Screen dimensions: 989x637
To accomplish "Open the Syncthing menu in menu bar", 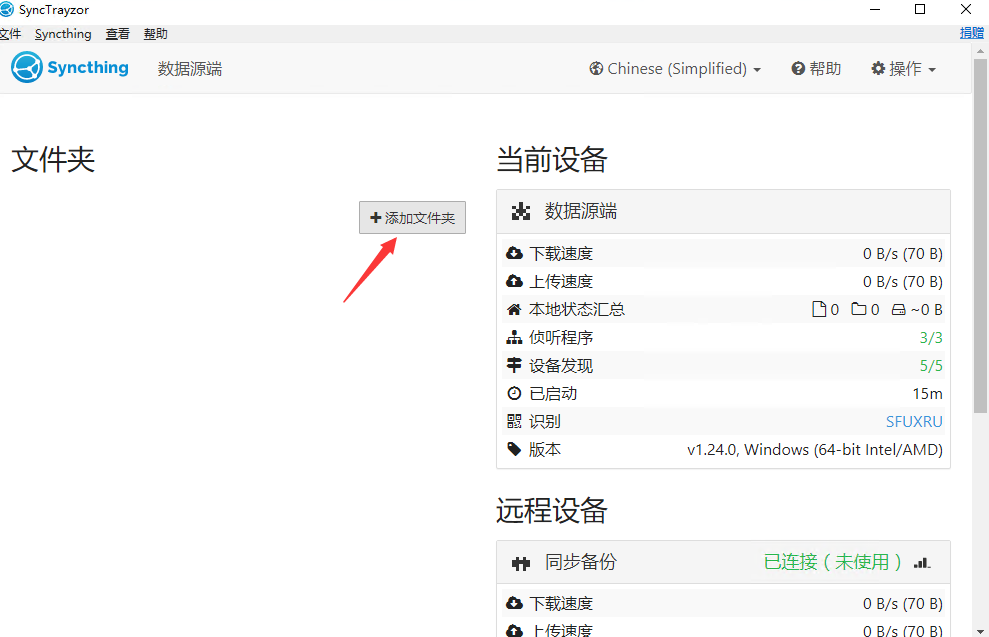I will pyautogui.click(x=63, y=34).
